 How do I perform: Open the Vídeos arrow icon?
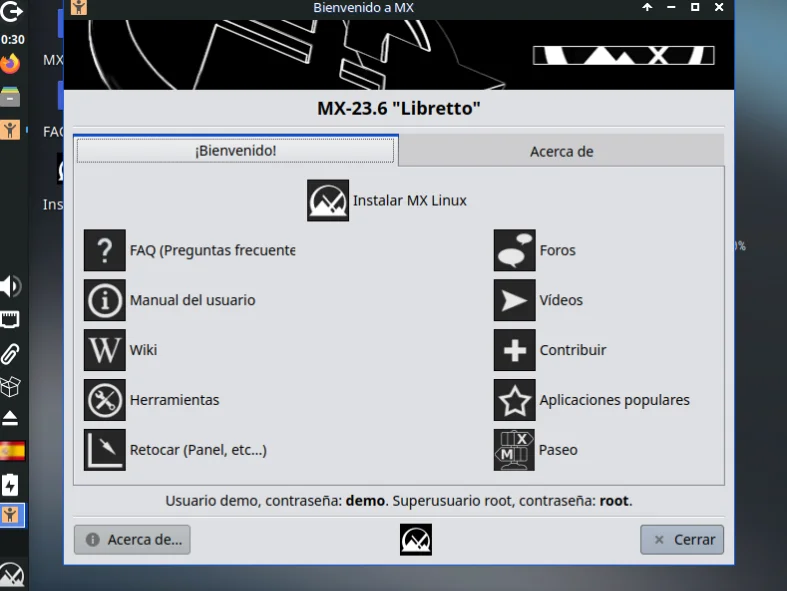(x=515, y=300)
